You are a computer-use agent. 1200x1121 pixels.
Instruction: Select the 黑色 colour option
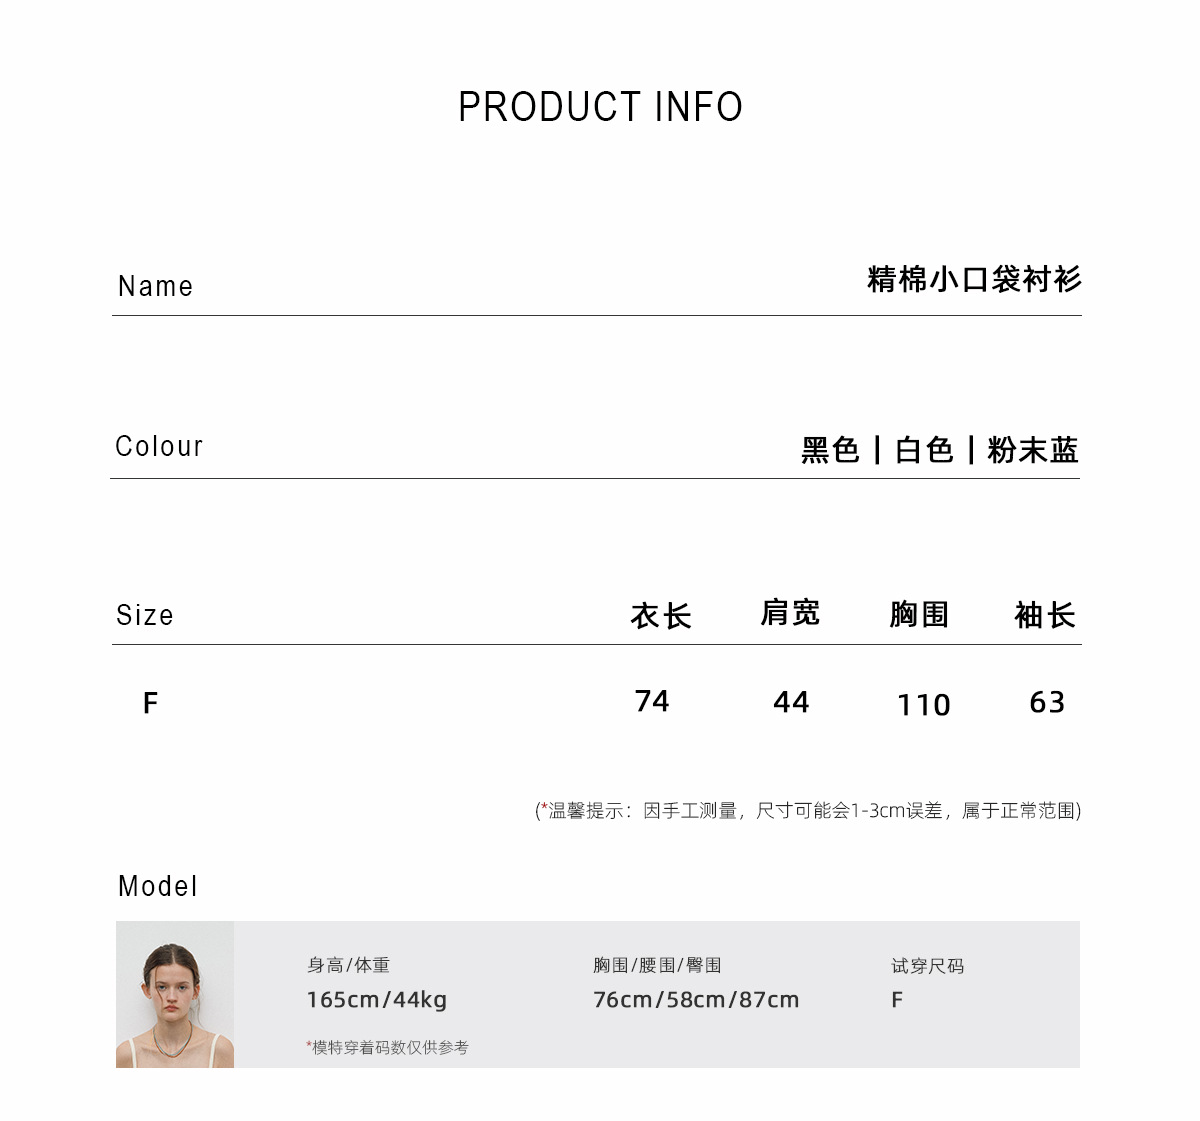[x=830, y=450]
